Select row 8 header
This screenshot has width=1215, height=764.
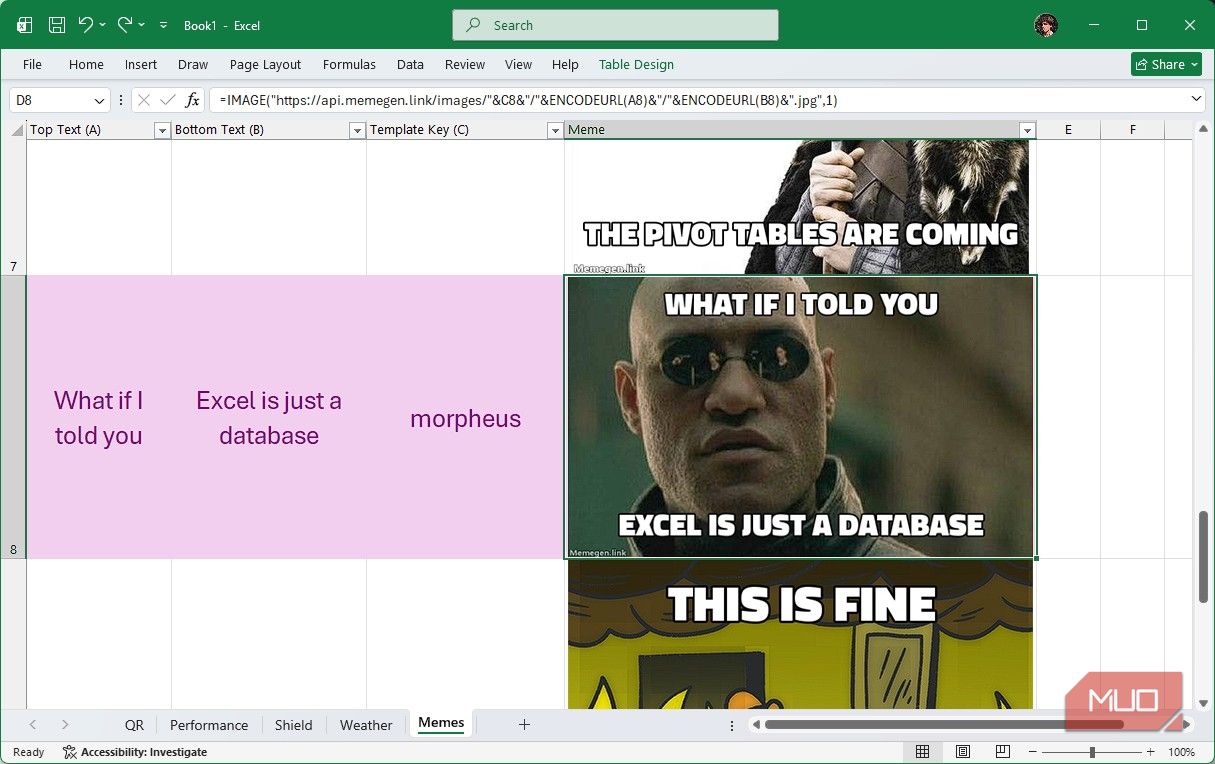click(13, 417)
